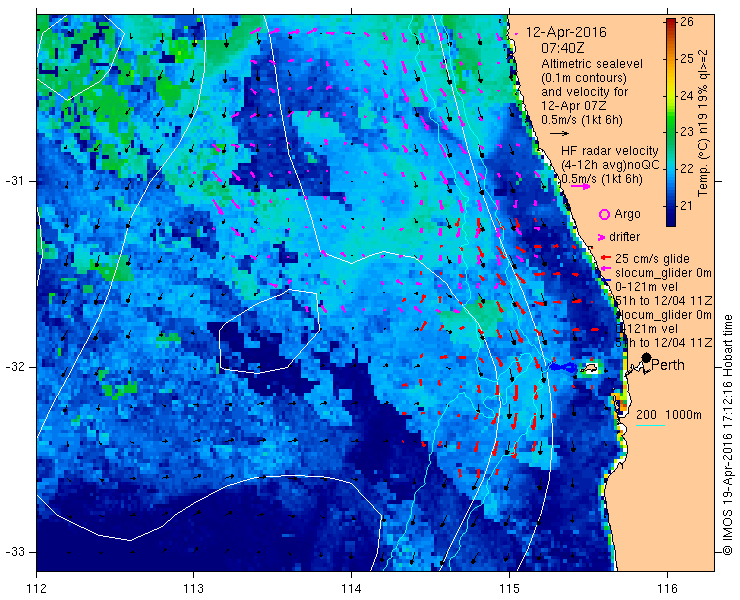Click the dark blue 21 degree band on colour bar
Viewport: 740px width, 600px height.
(671, 206)
